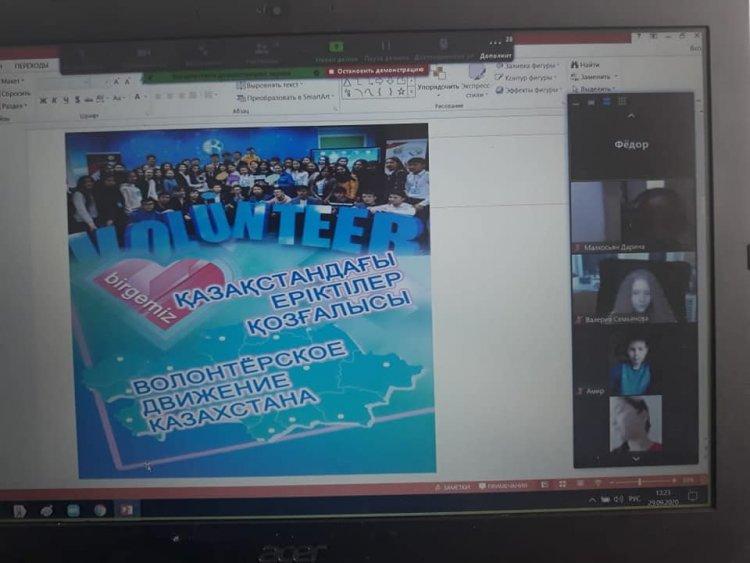Open the volume control in system tray
The width and height of the screenshot is (750, 563).
(618, 499)
